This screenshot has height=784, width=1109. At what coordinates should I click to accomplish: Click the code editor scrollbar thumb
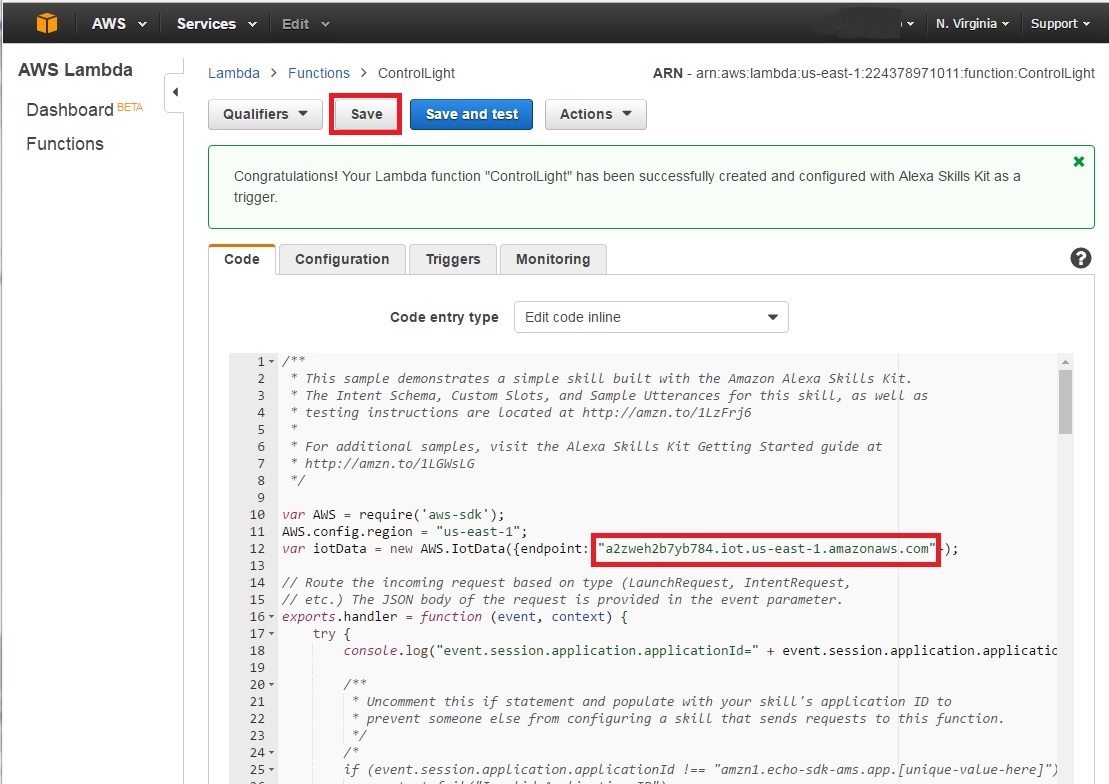[1065, 401]
